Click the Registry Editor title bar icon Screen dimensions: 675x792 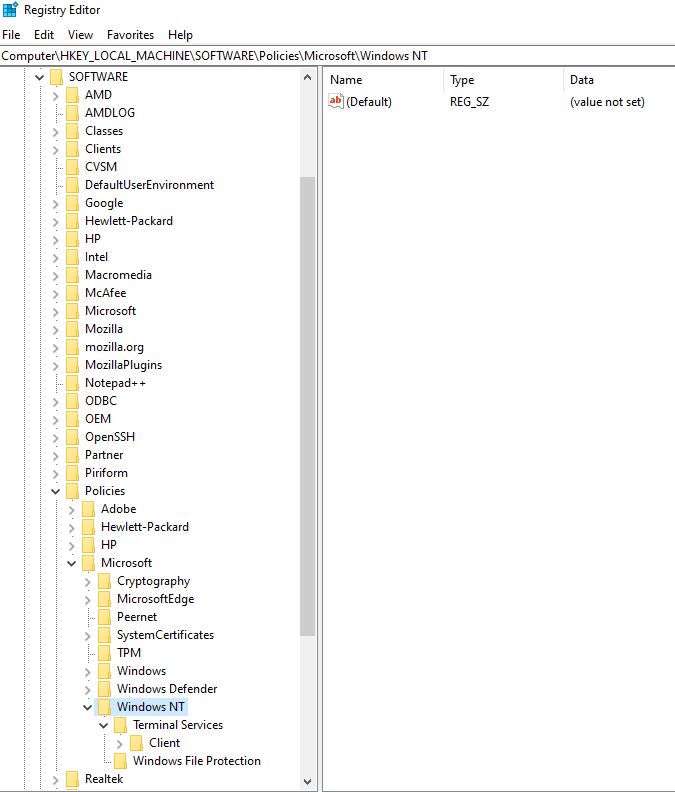tap(10, 10)
